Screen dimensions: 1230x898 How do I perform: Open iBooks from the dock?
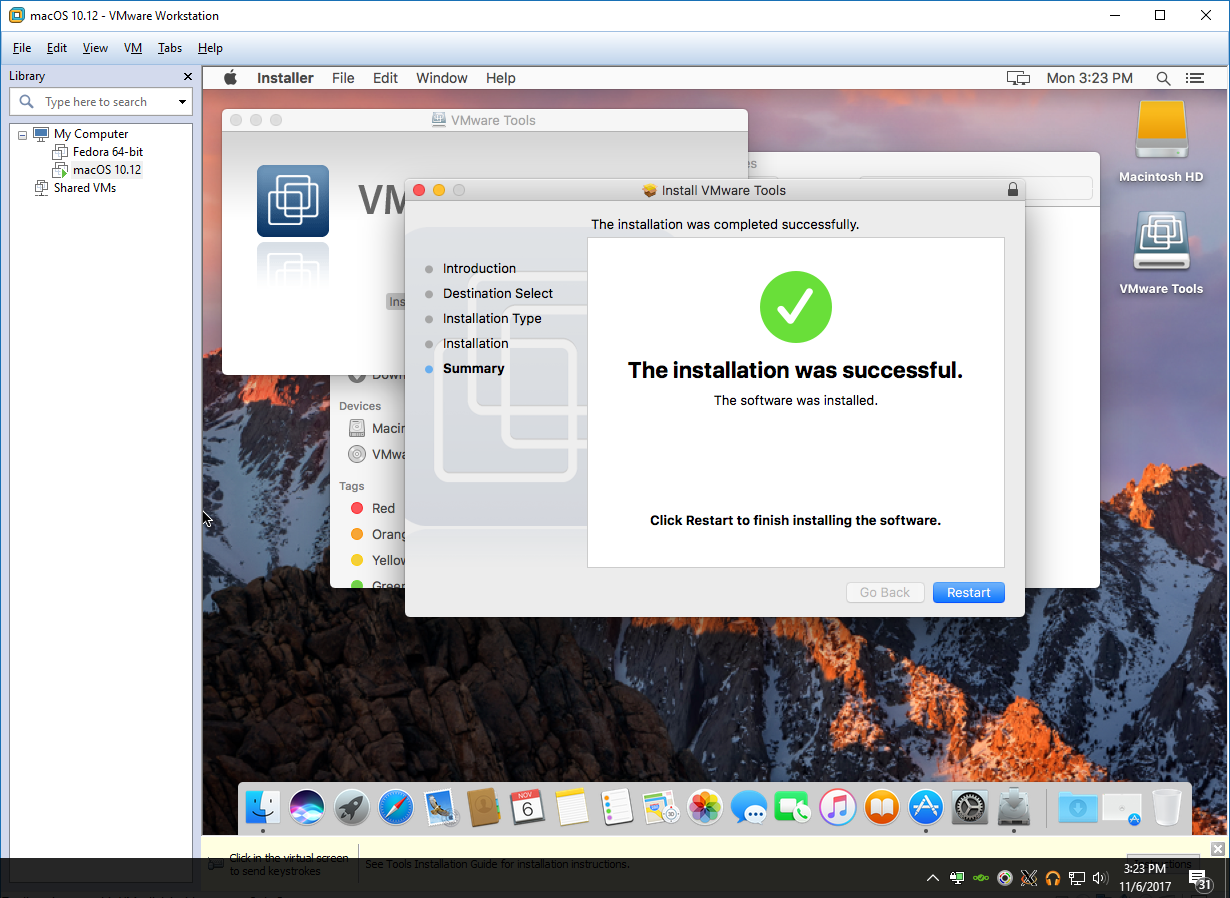tap(881, 806)
